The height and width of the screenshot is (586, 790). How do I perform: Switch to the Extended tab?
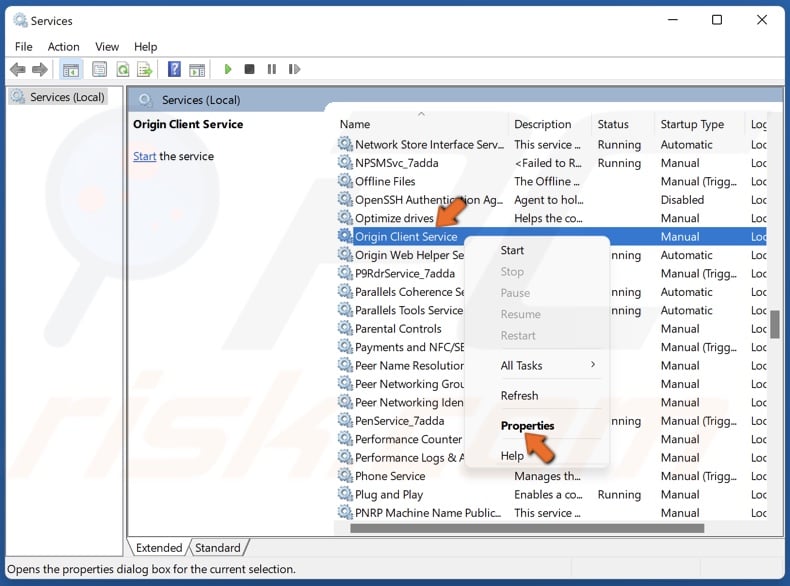click(159, 548)
